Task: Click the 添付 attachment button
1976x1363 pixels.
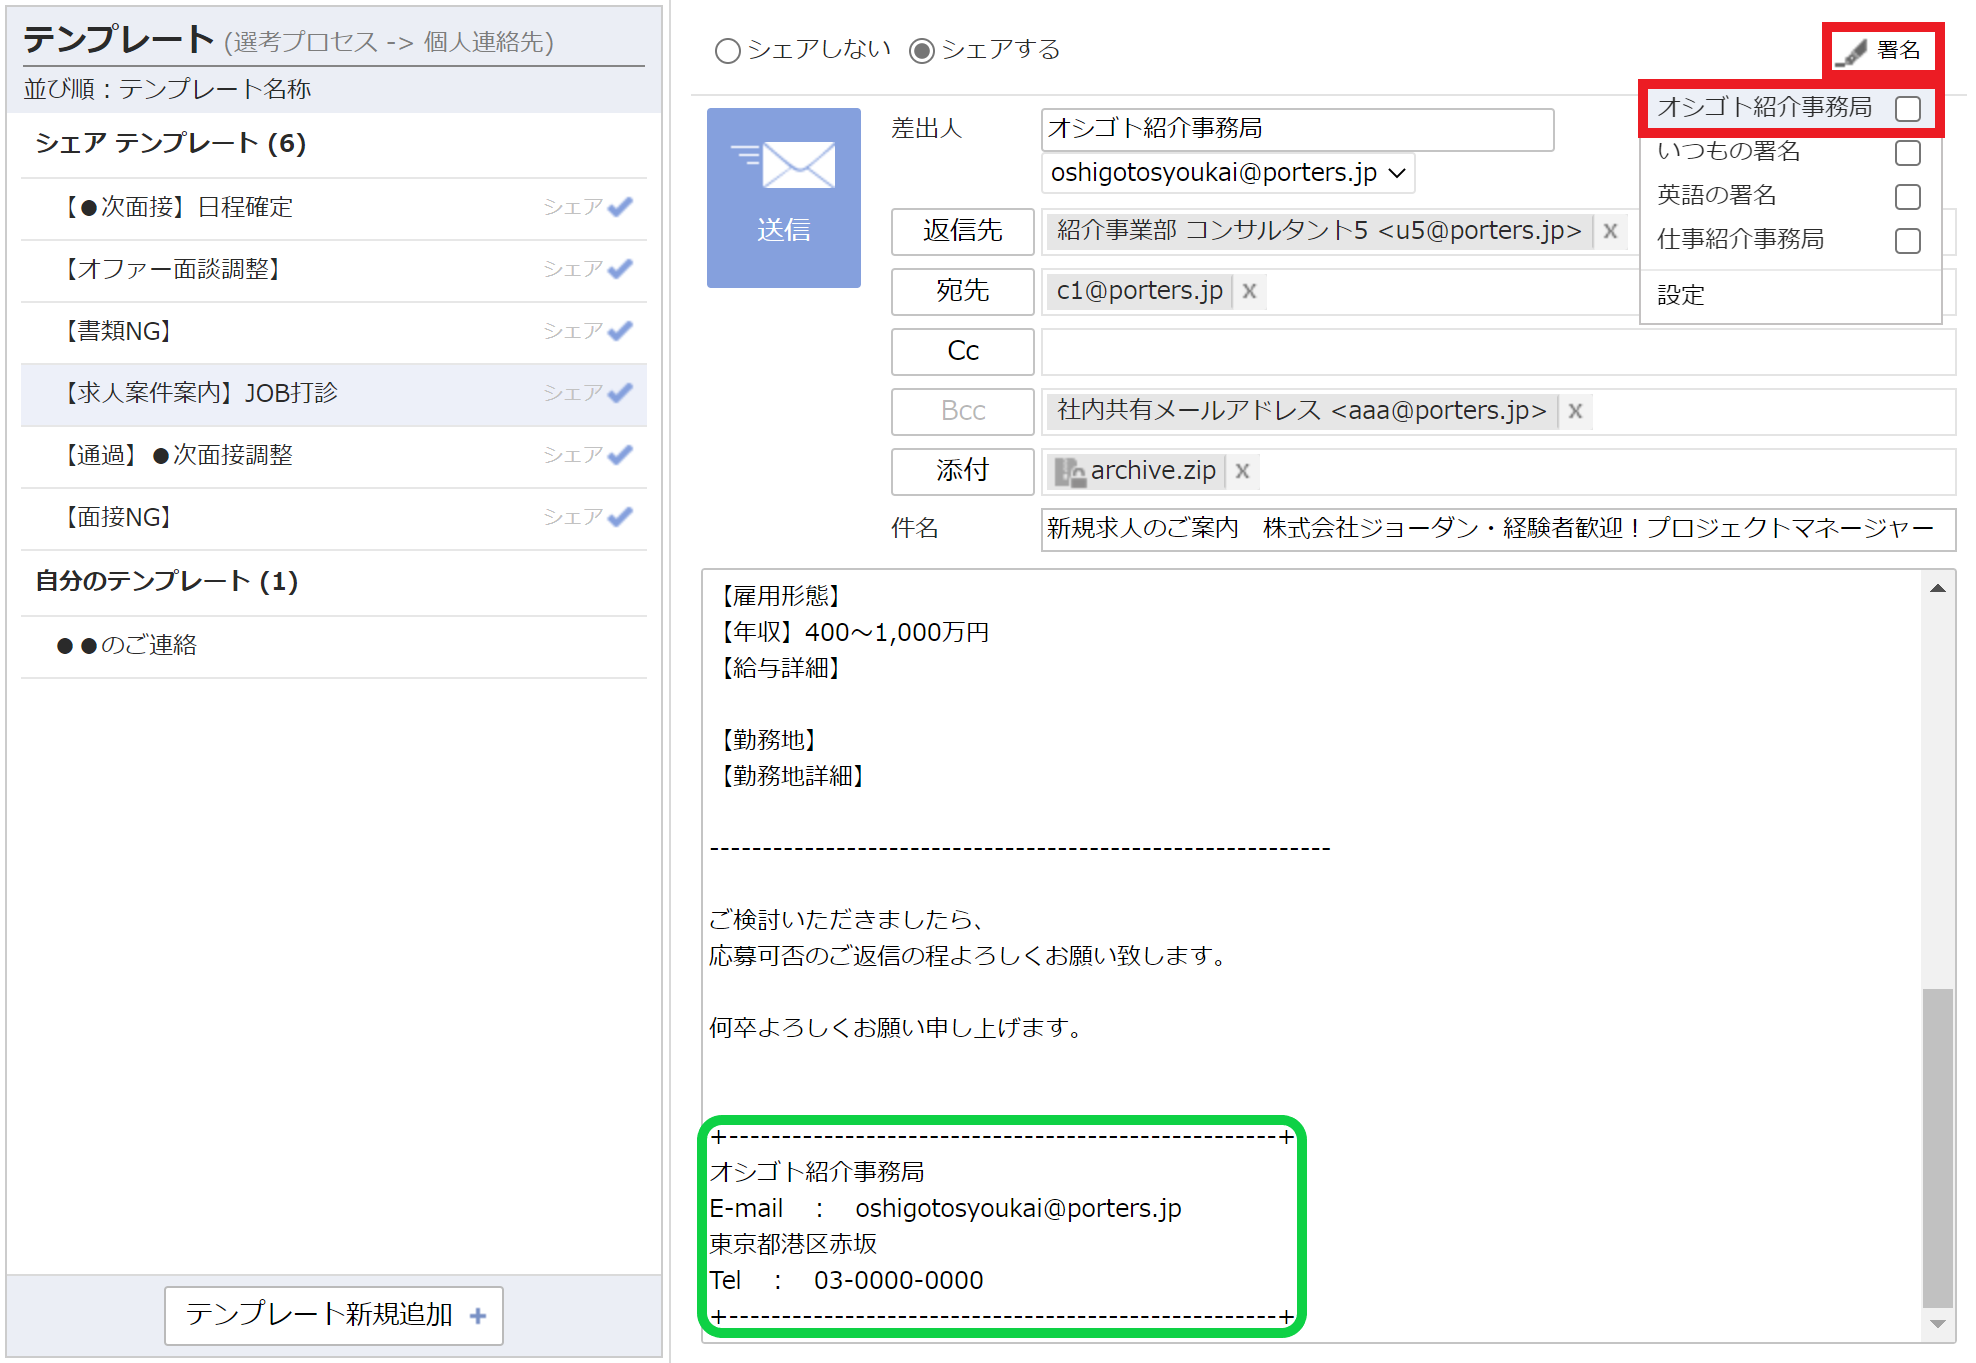Action: point(962,471)
